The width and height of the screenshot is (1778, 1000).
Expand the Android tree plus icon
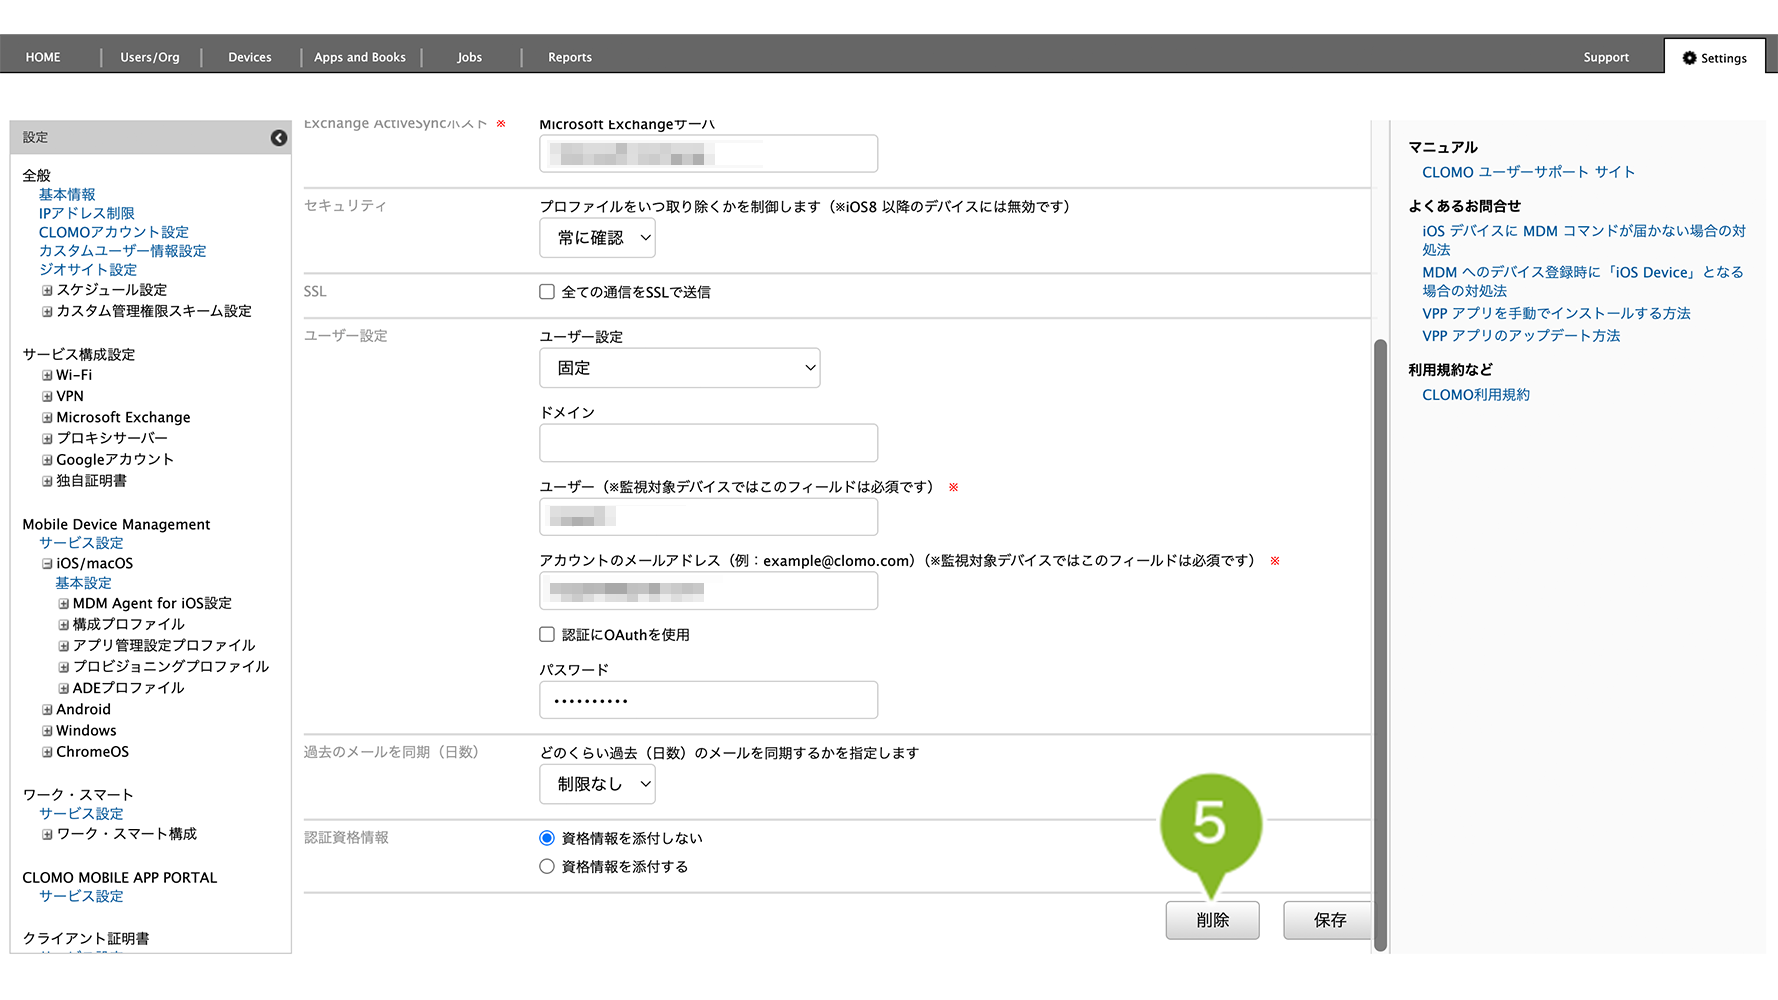(47, 710)
